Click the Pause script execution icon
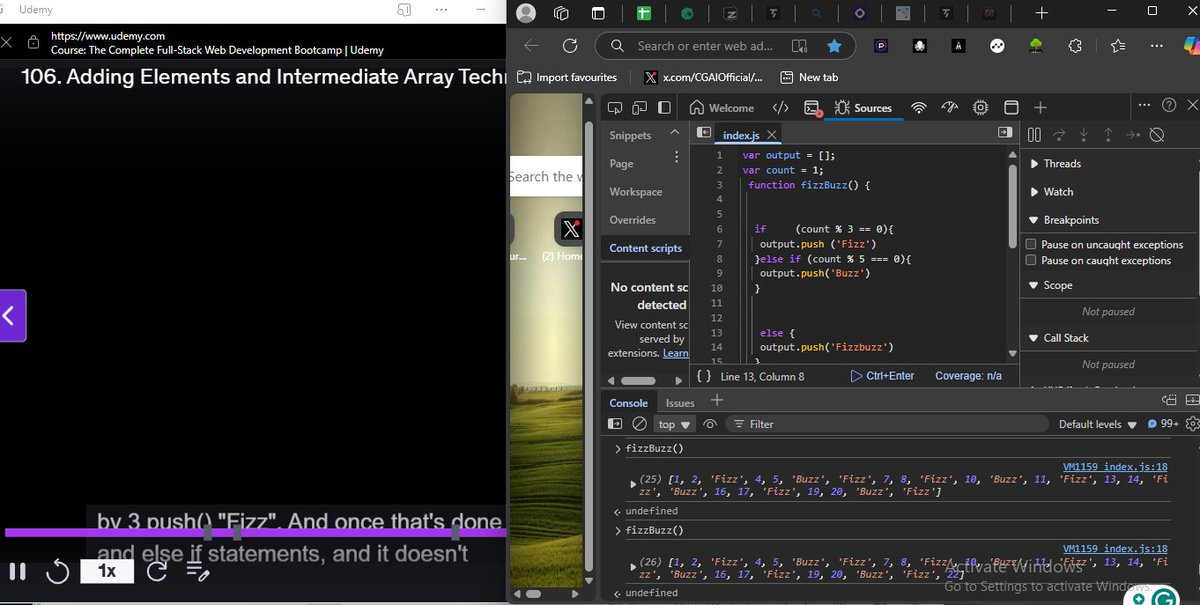Screen dimensions: 1200x605 pos(1033,134)
